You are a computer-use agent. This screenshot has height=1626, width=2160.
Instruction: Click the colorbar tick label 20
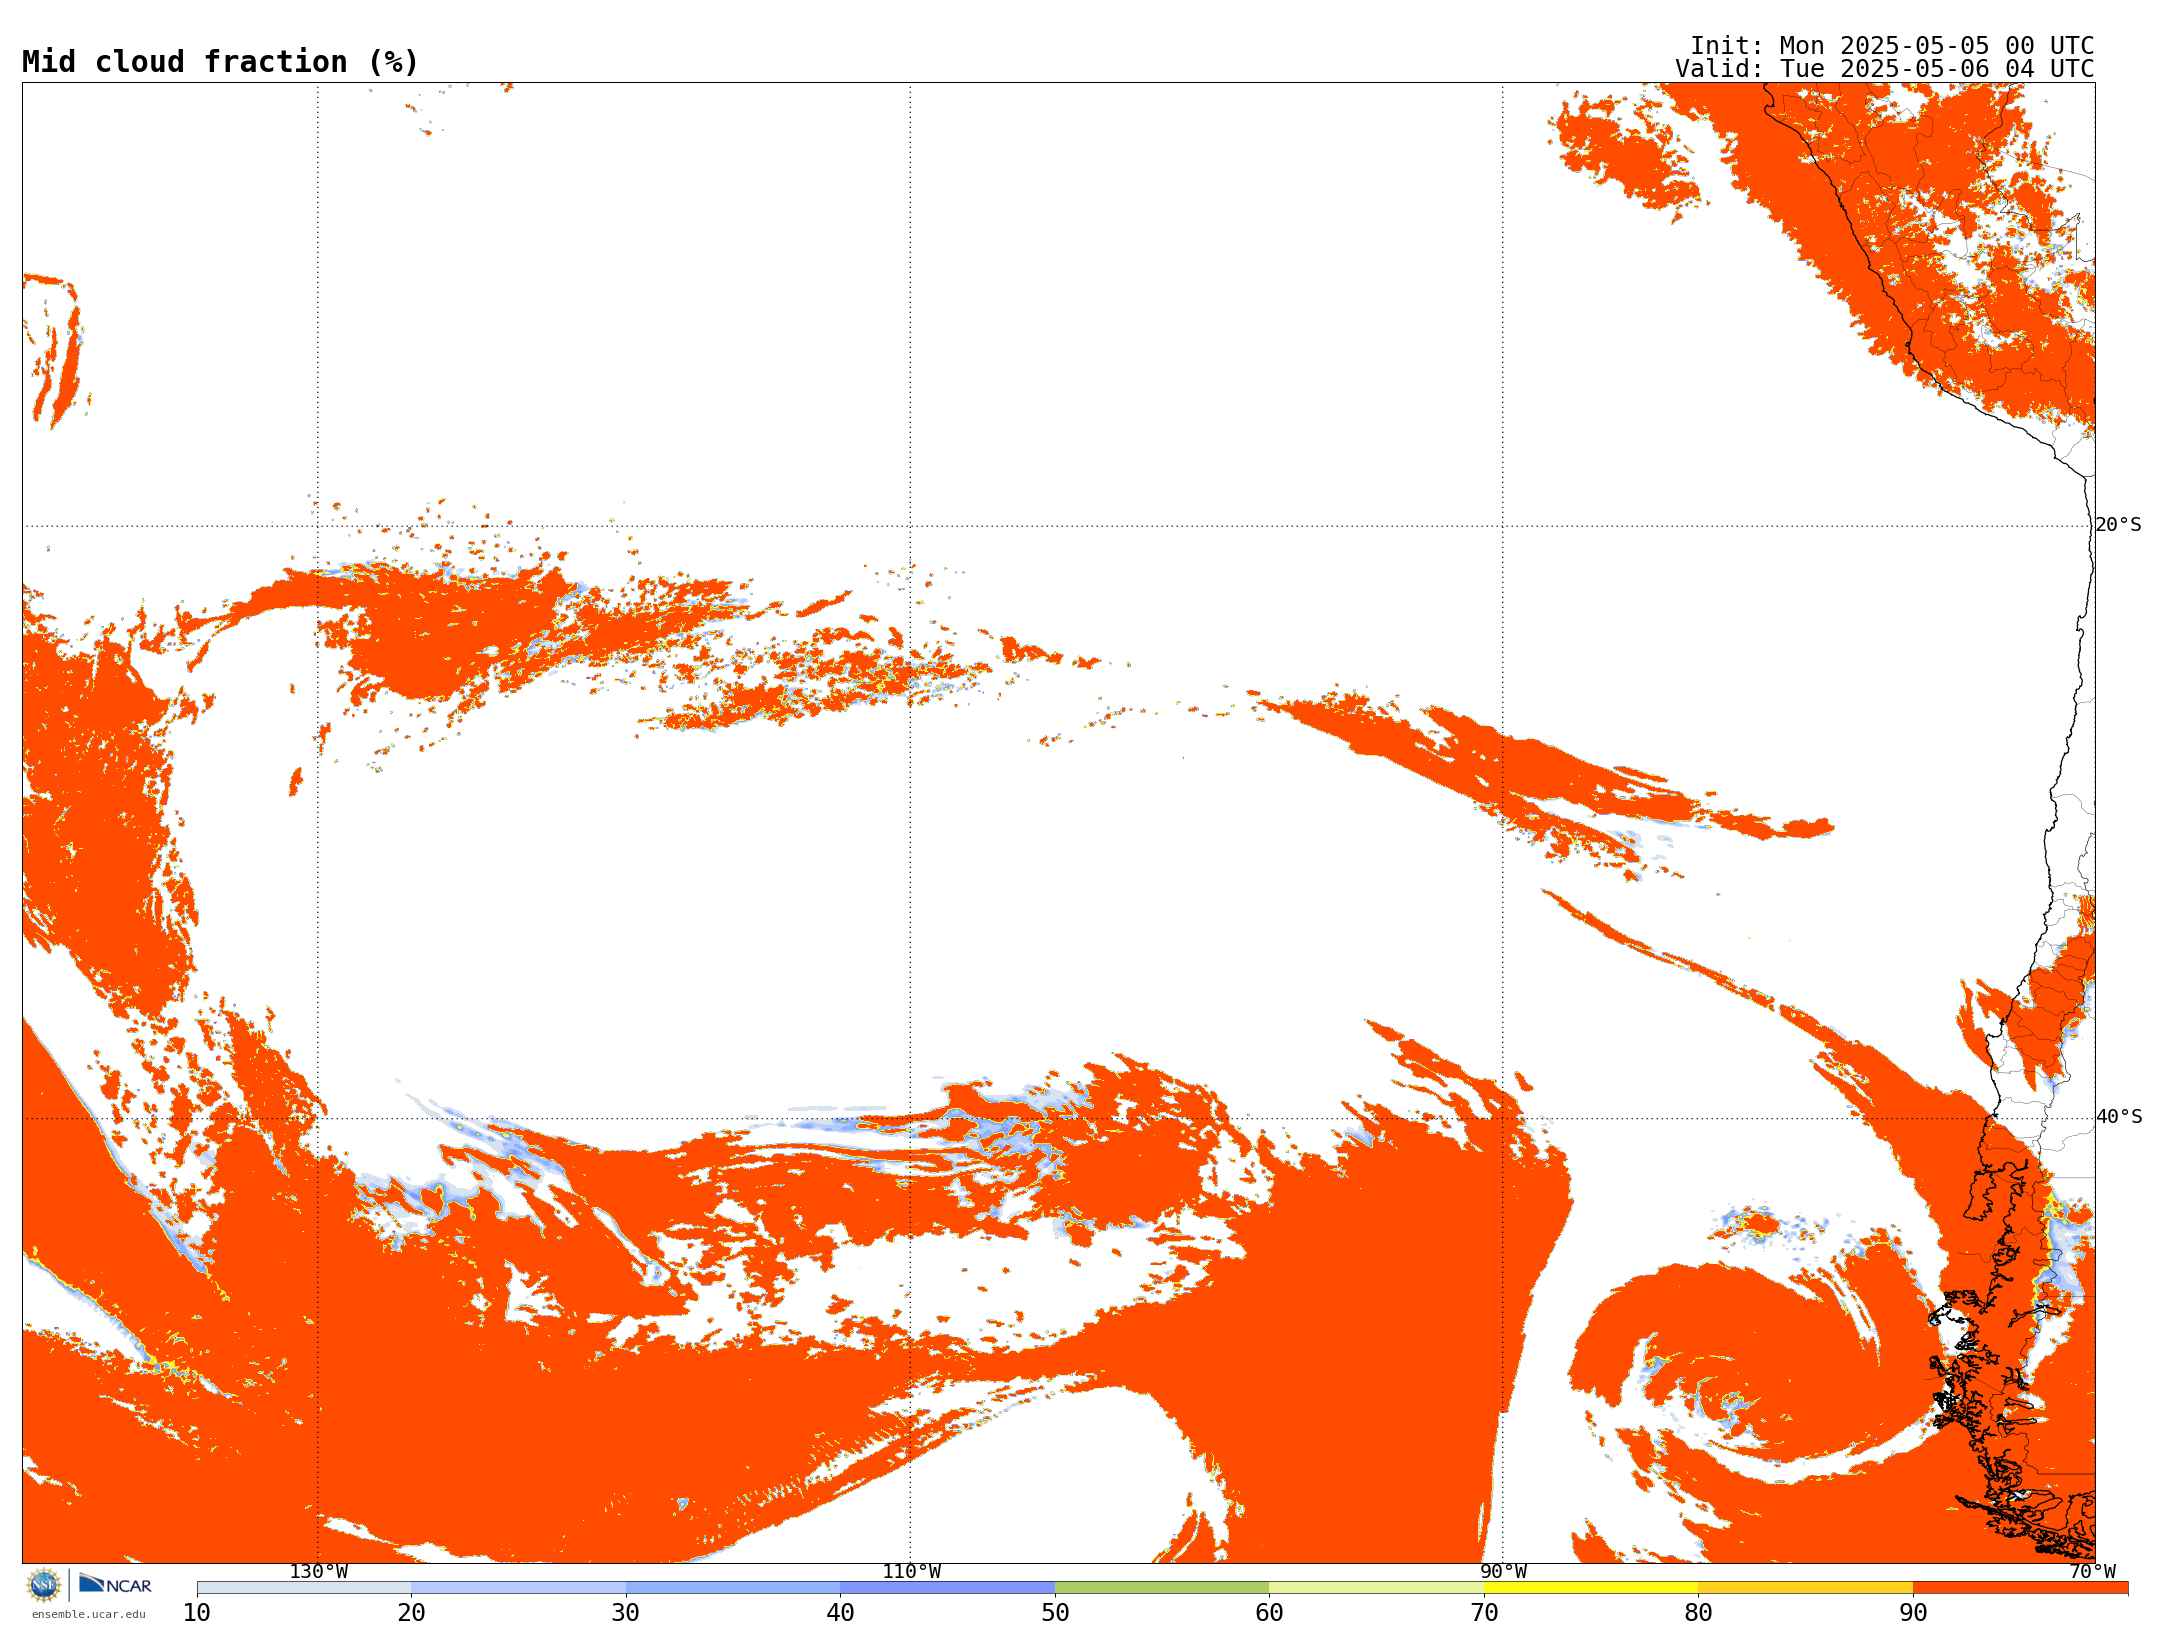coord(411,1613)
